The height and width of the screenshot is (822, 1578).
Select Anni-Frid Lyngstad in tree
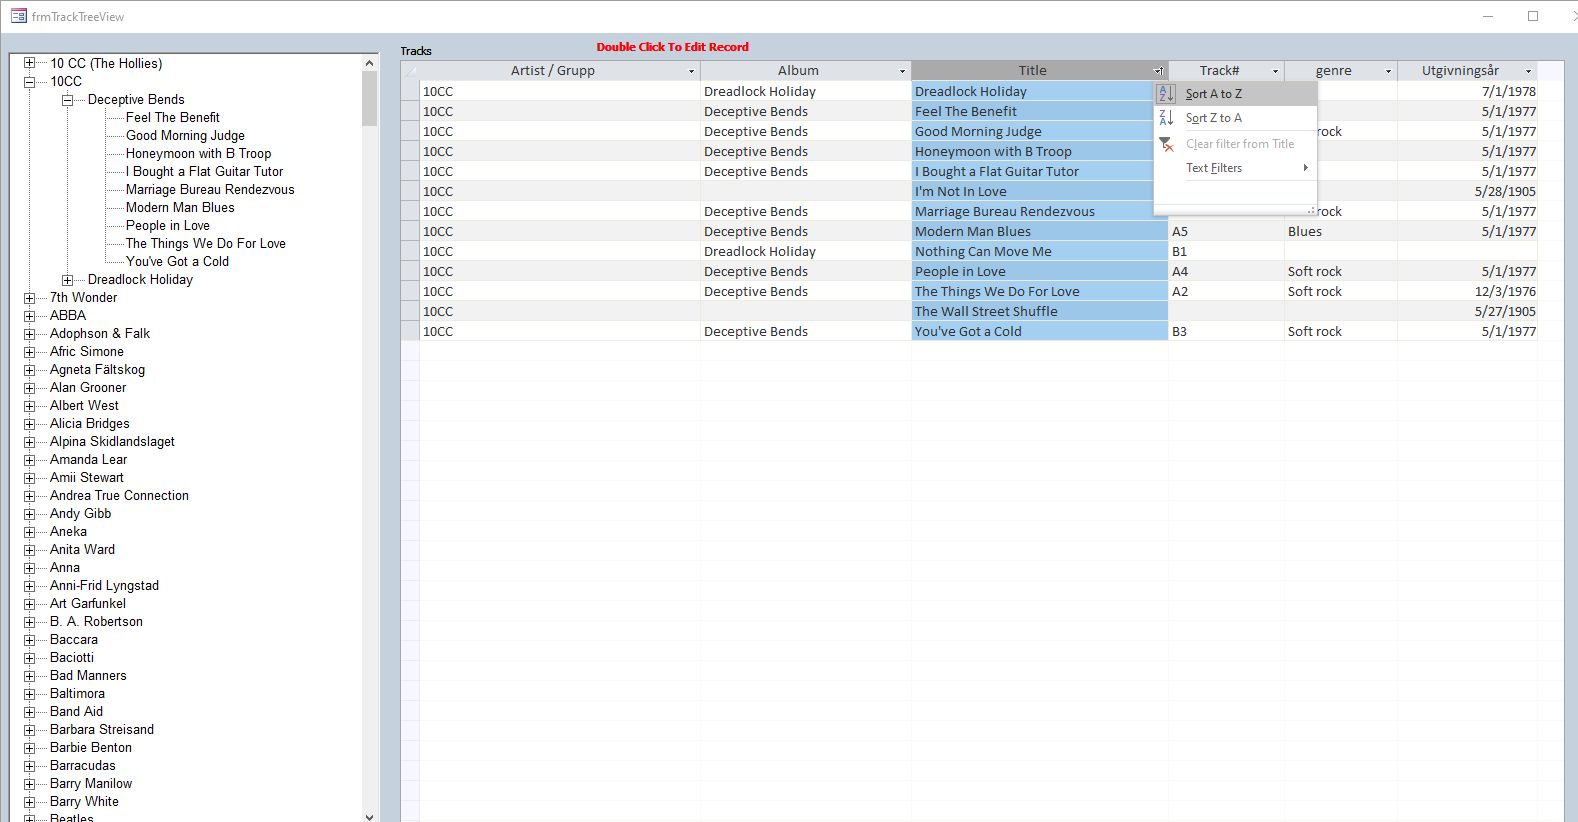tap(104, 585)
